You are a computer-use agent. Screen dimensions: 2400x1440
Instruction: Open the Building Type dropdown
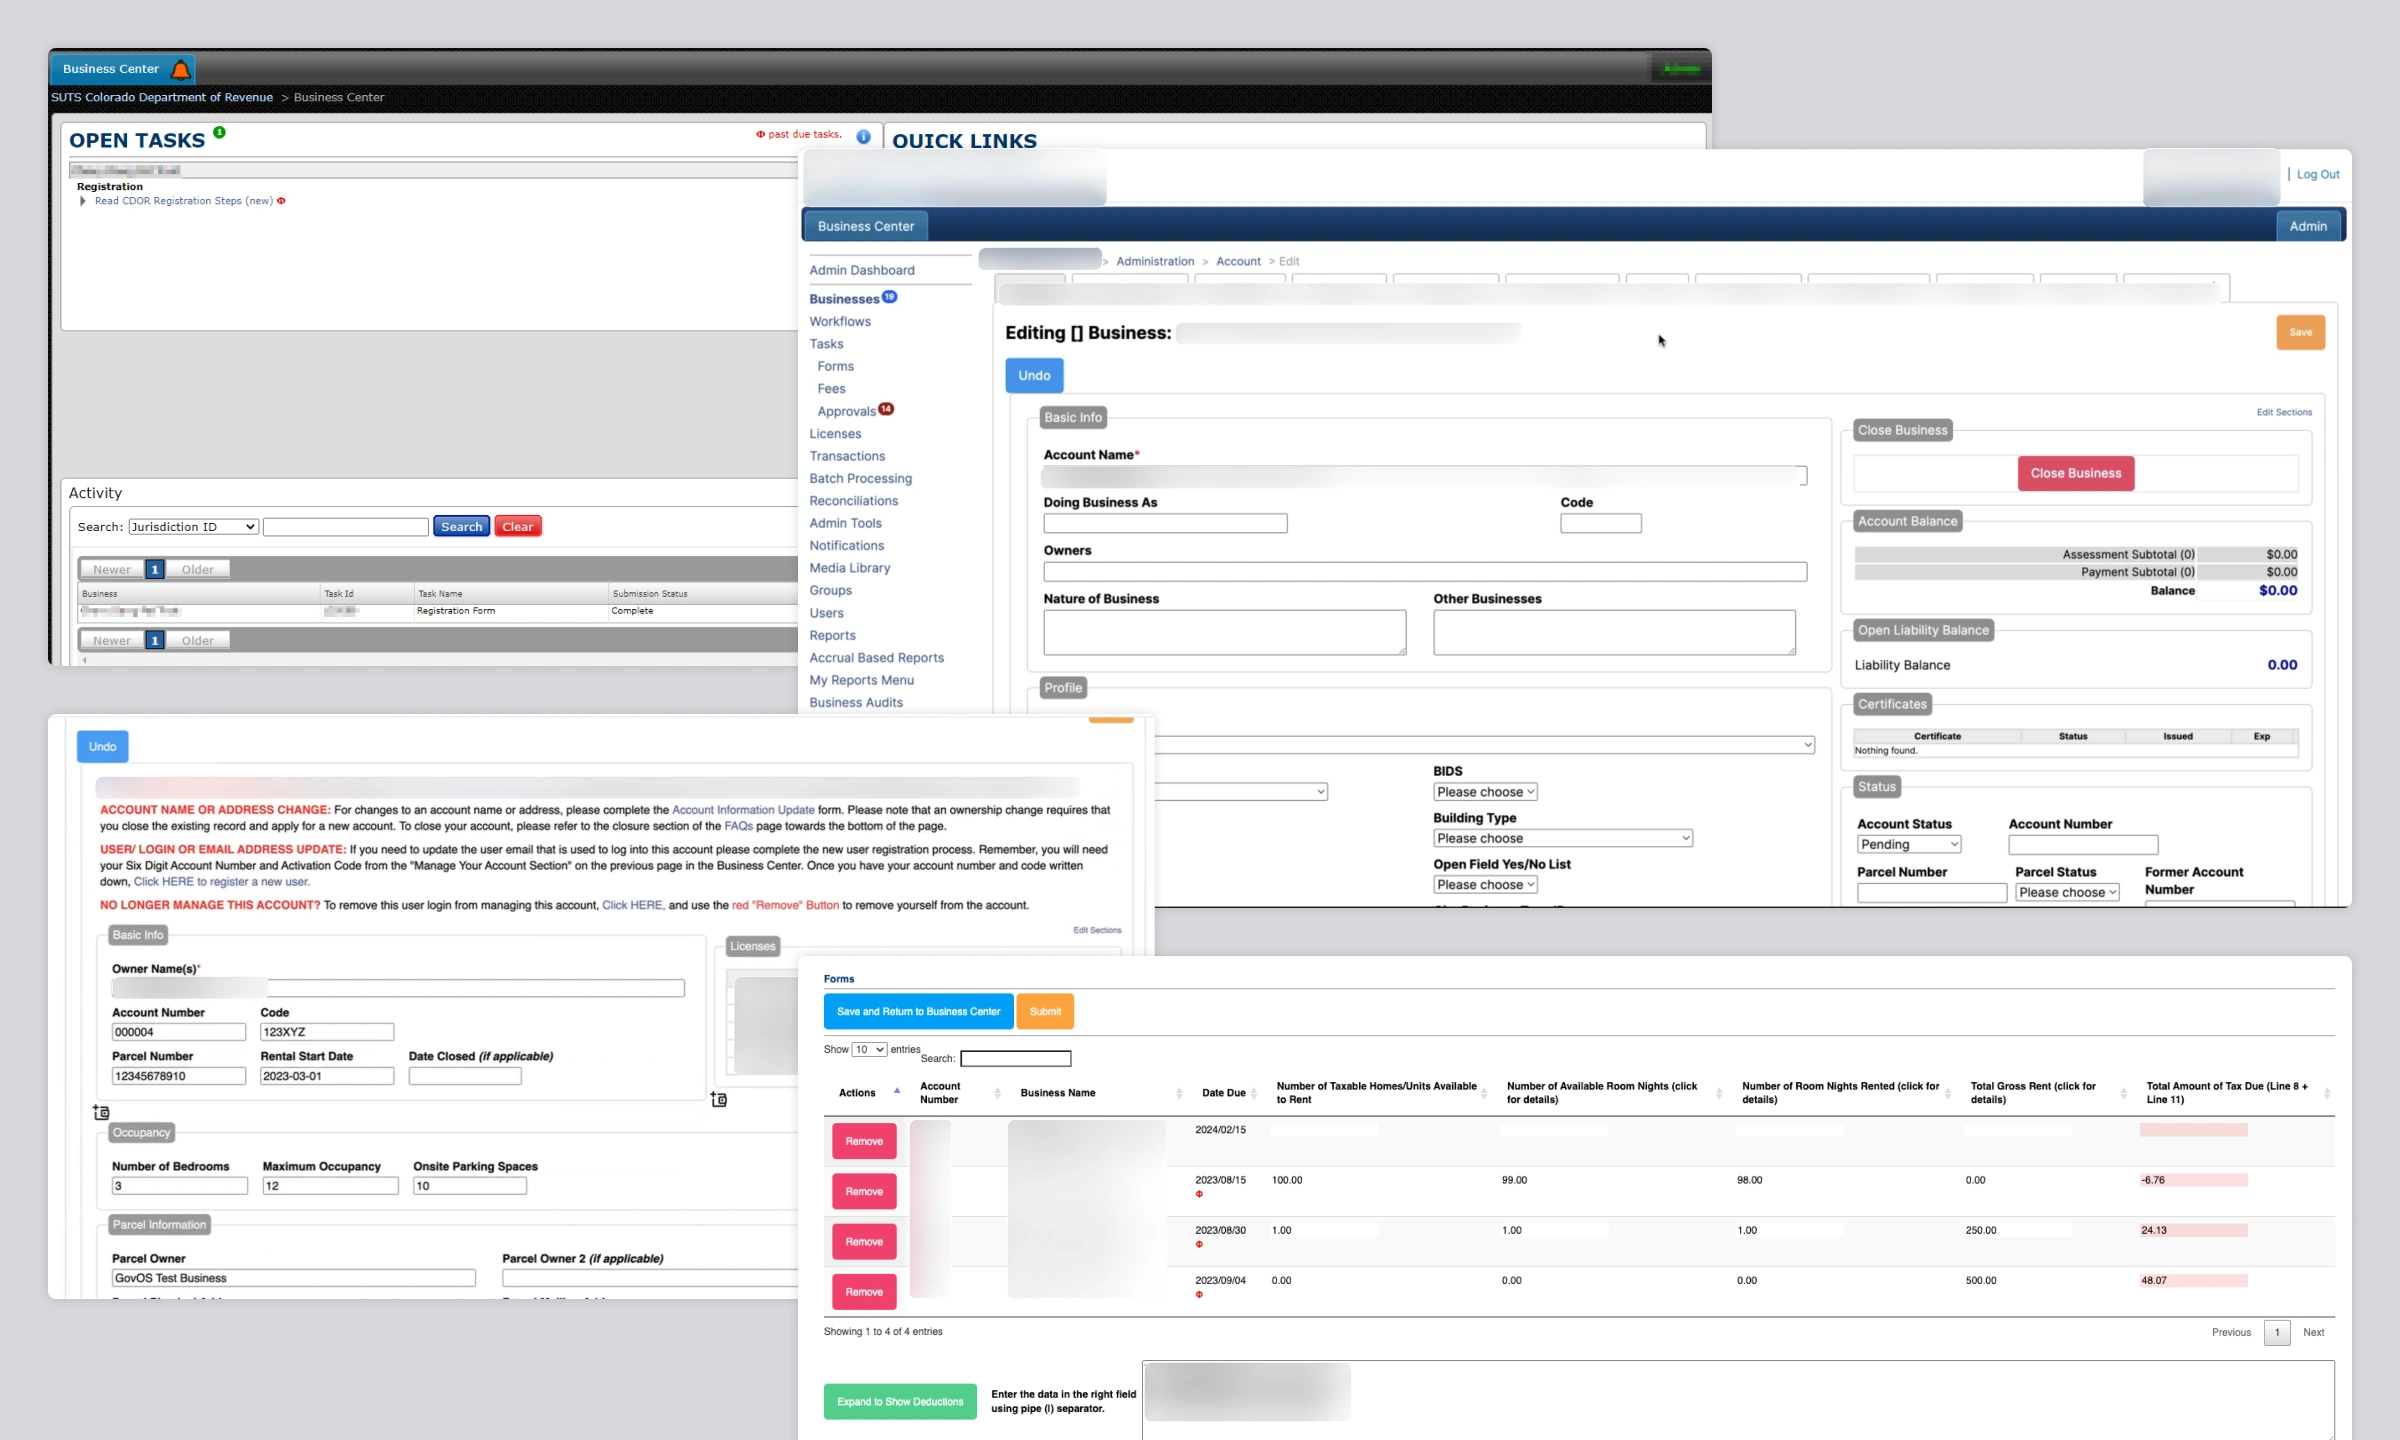click(1562, 838)
